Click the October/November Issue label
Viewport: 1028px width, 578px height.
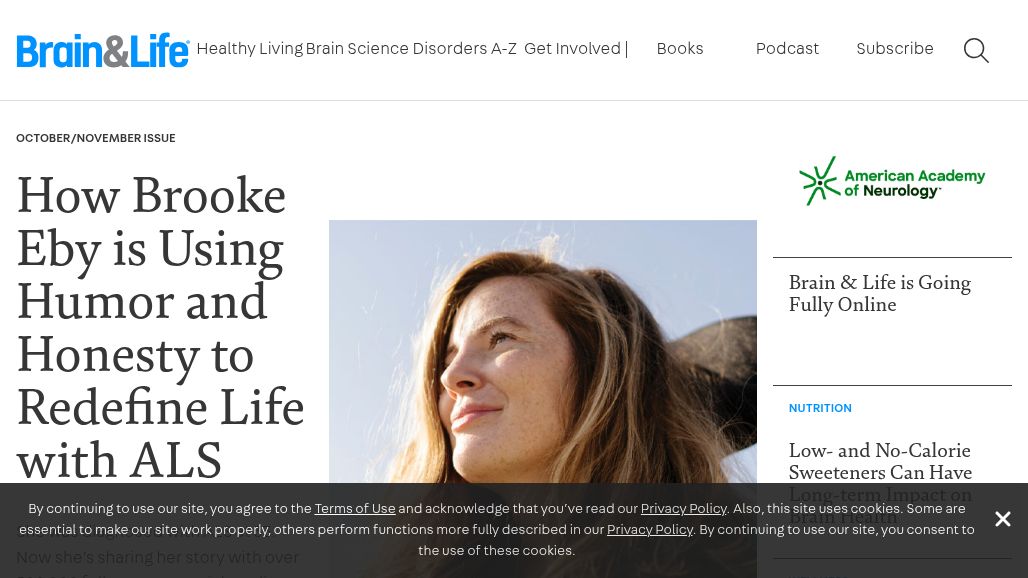click(96, 138)
